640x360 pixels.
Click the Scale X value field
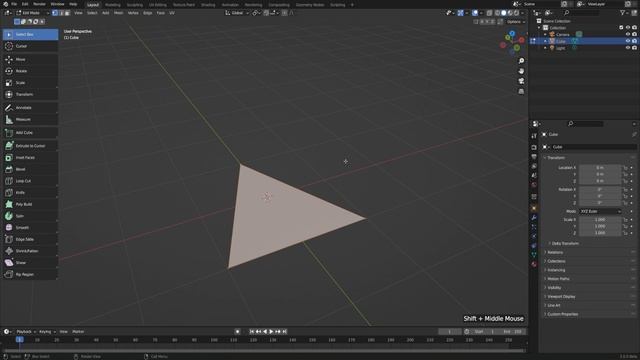pyautogui.click(x=600, y=220)
